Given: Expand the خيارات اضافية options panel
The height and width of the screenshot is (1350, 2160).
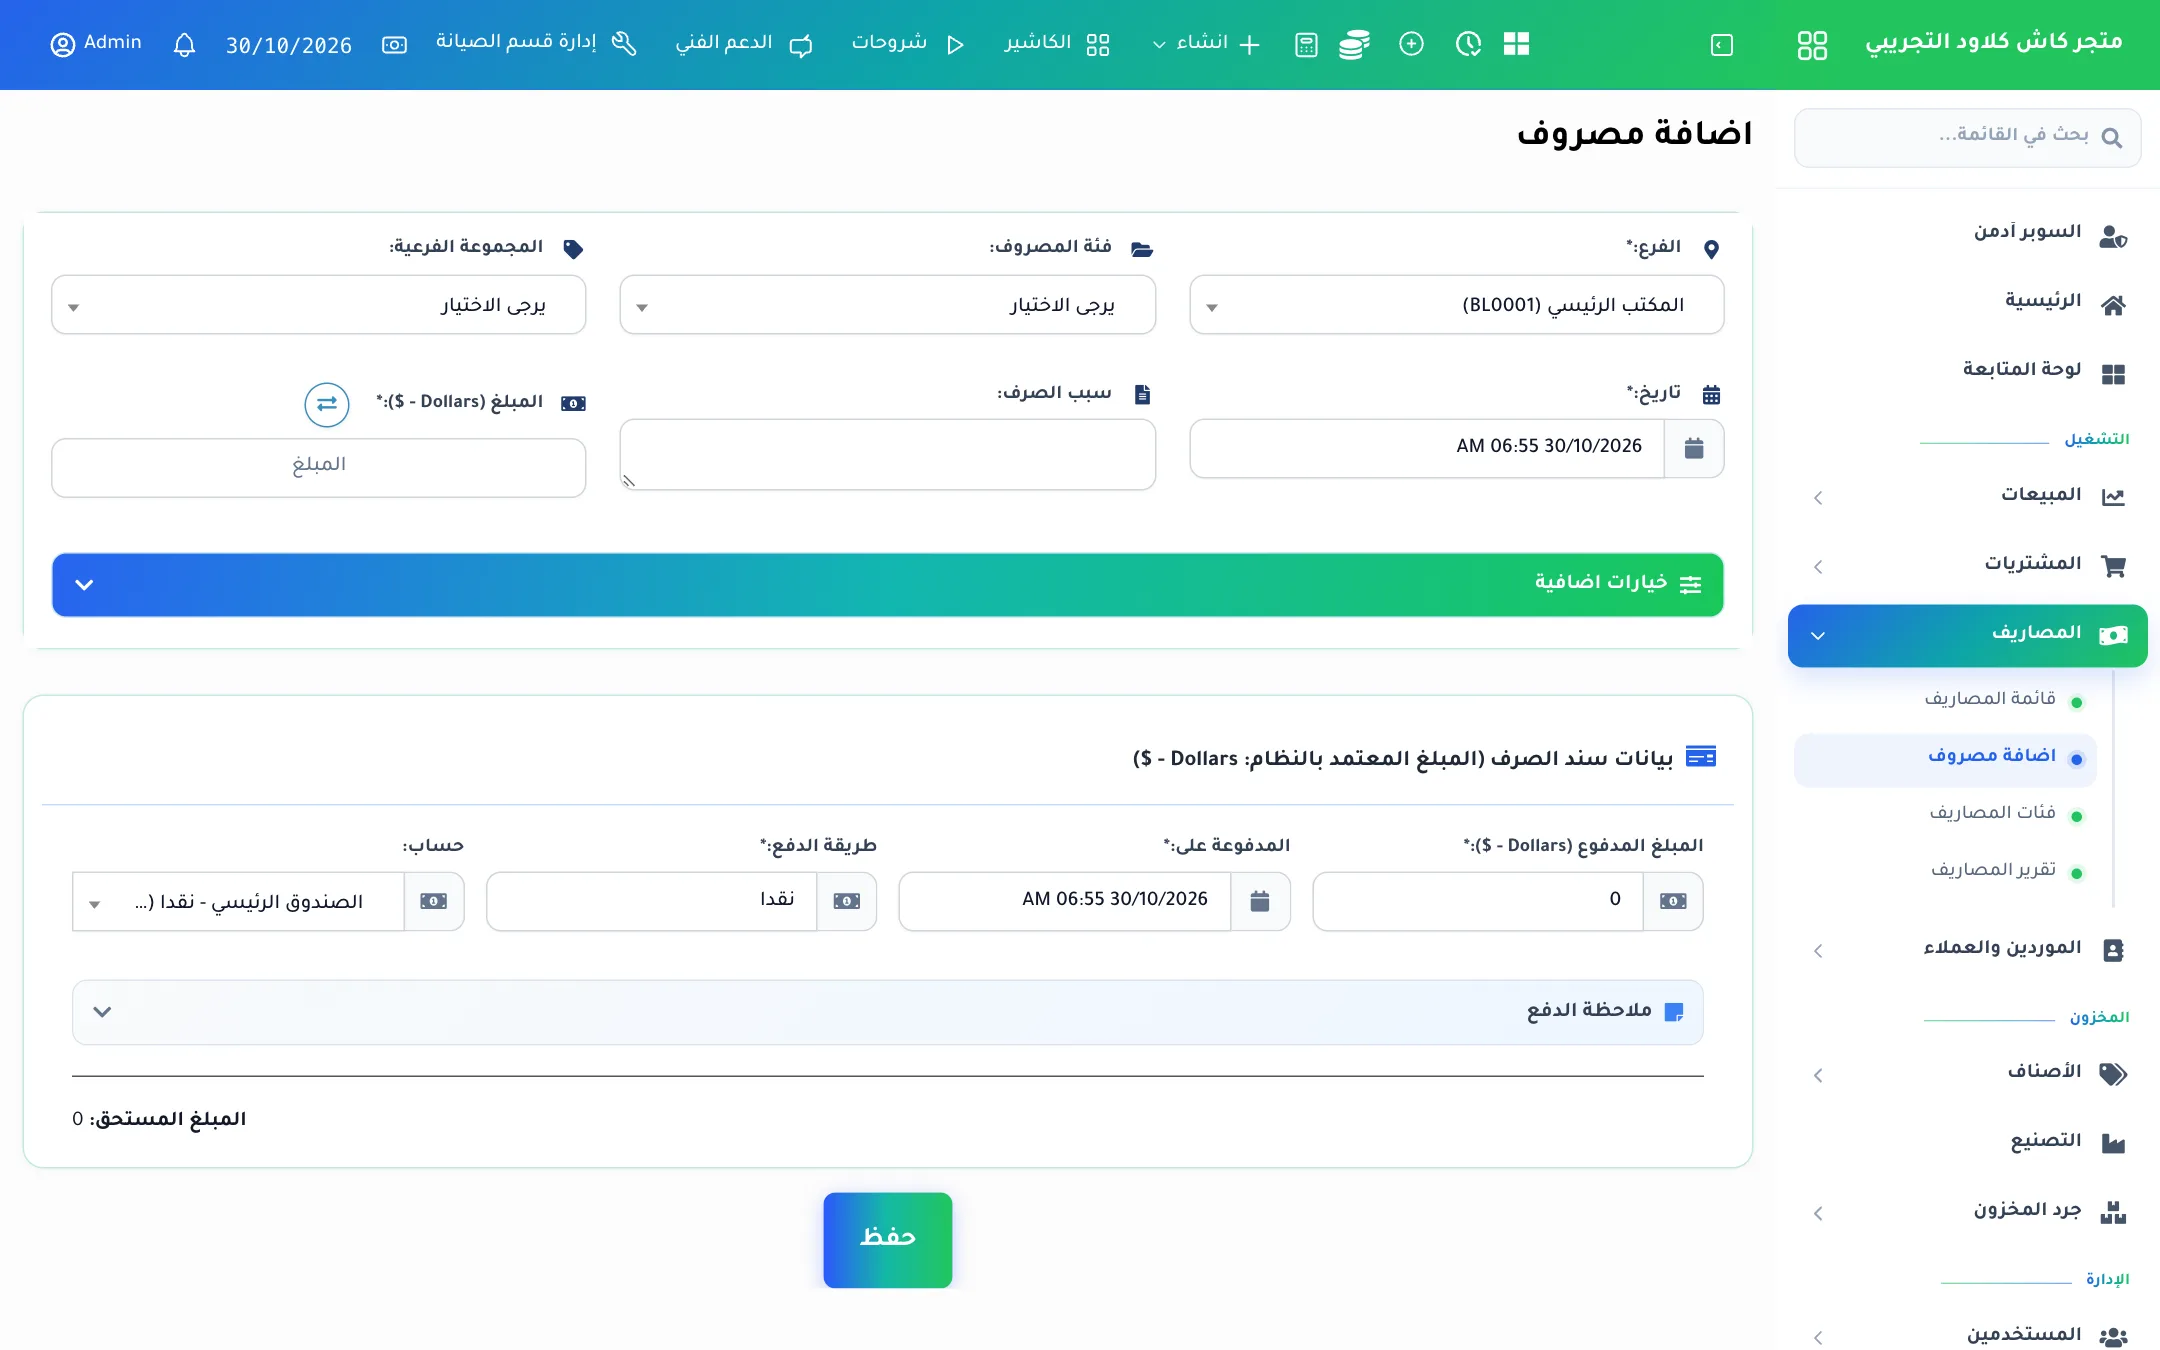Looking at the screenshot, I should pyautogui.click(x=888, y=585).
